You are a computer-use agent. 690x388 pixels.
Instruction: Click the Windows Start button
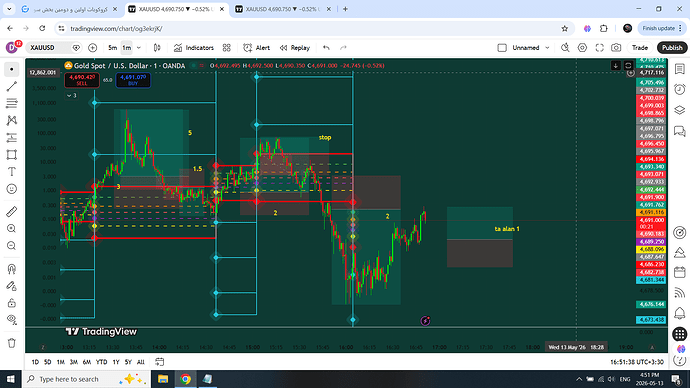pyautogui.click(x=11, y=379)
